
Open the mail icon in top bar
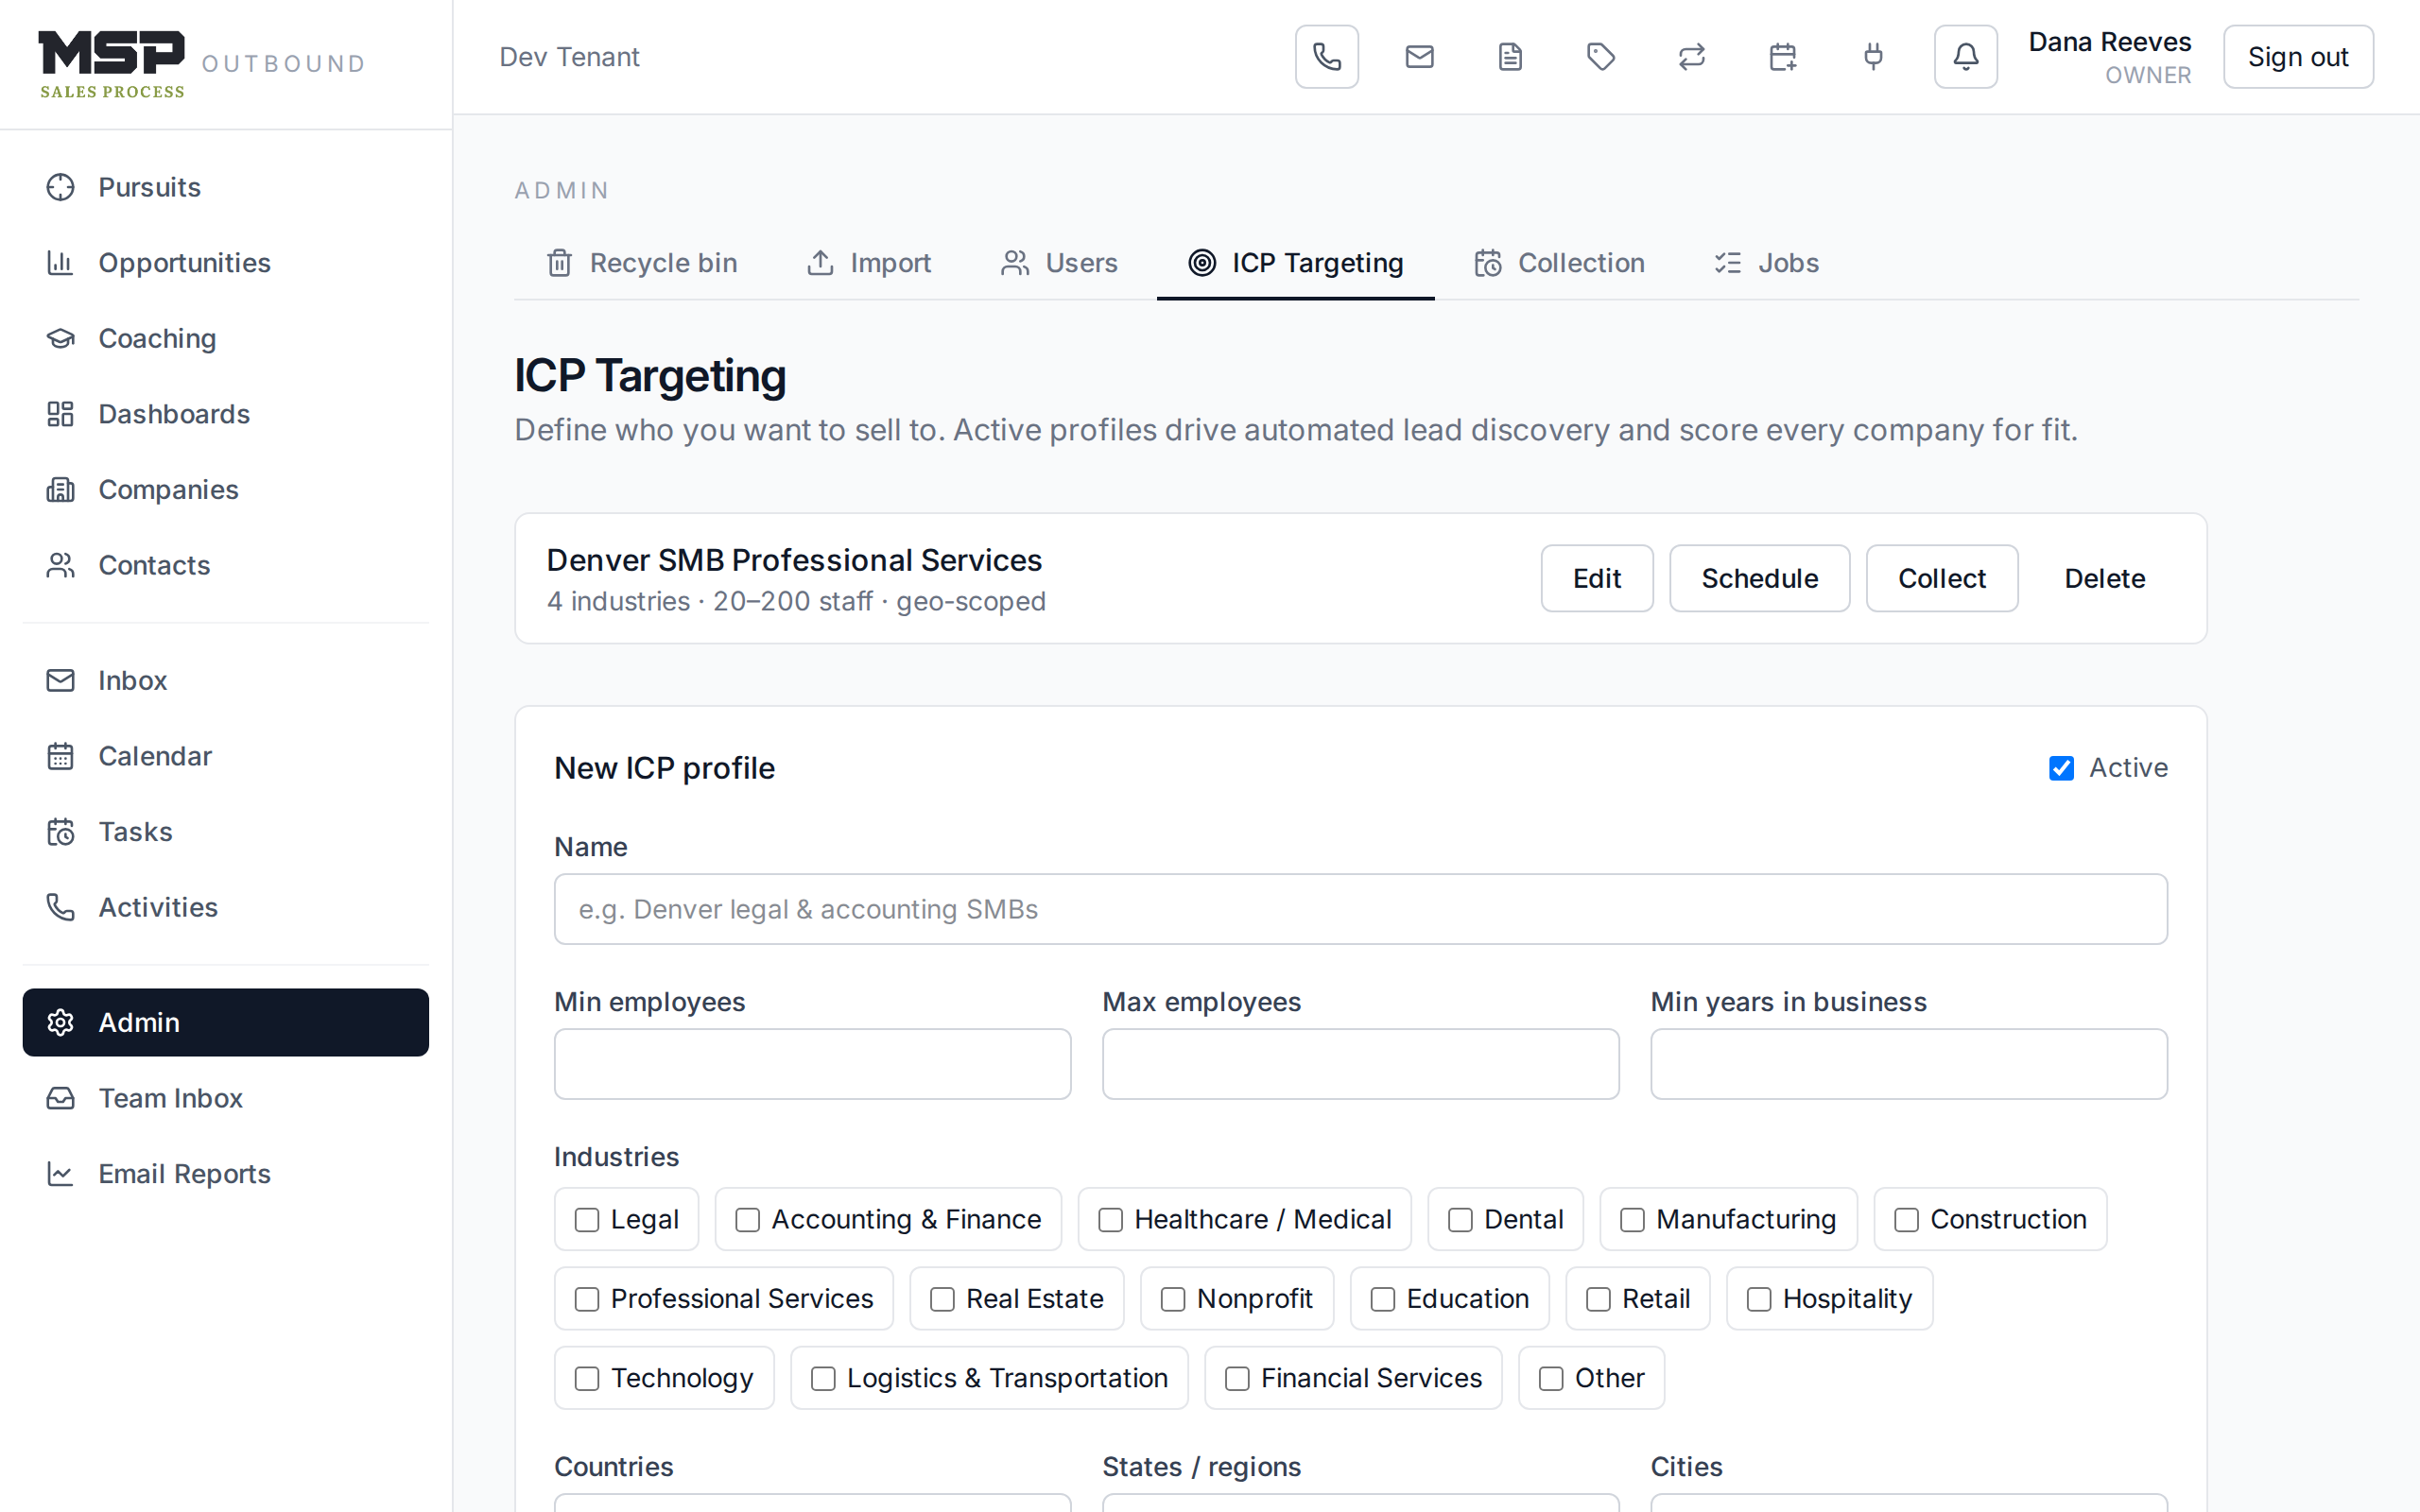pyautogui.click(x=1419, y=57)
